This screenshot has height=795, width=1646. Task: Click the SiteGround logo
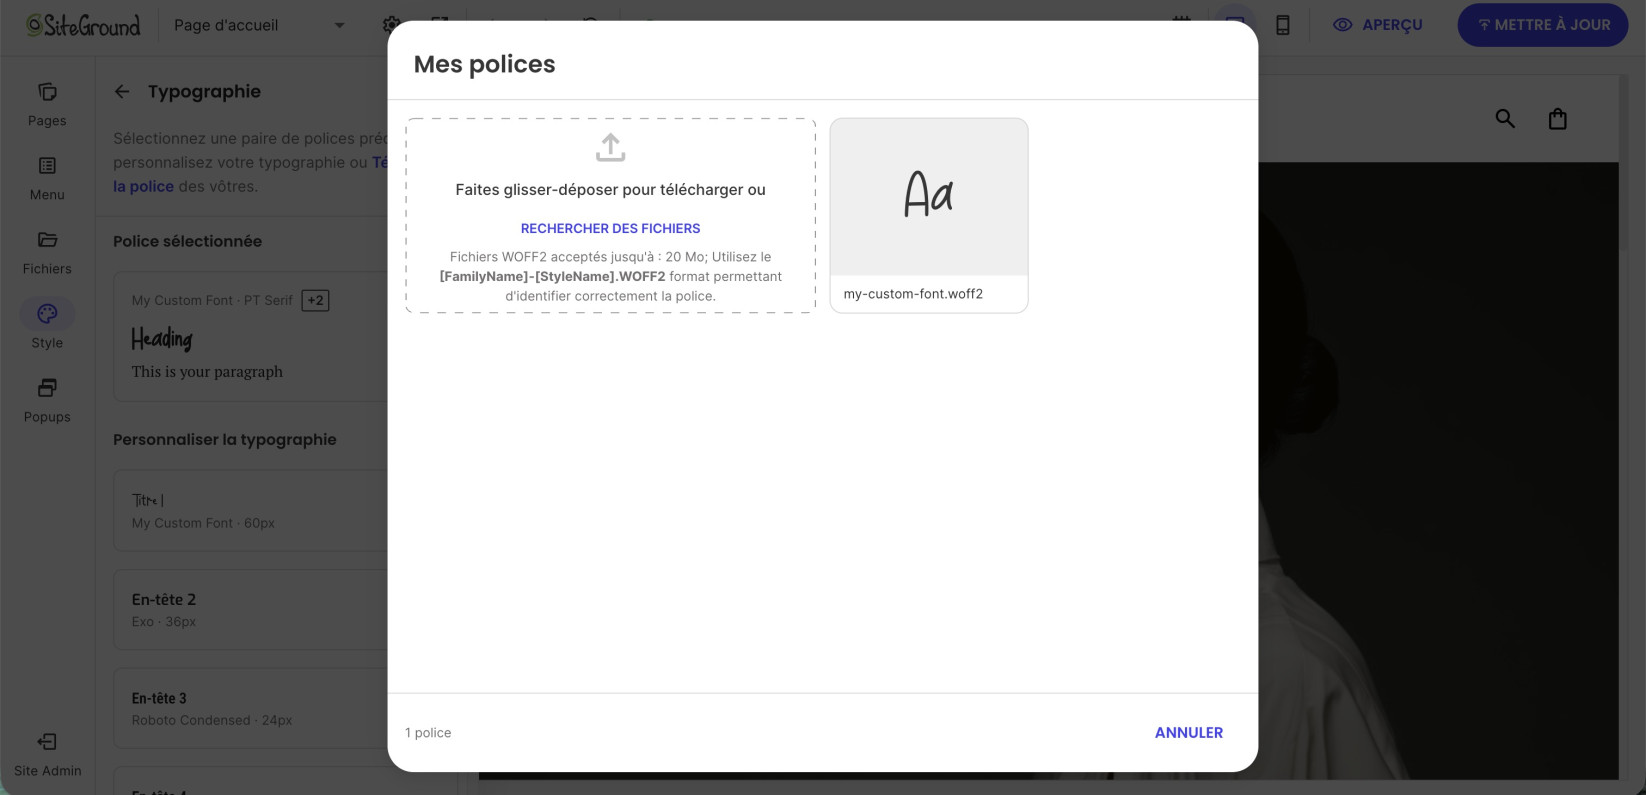pos(84,25)
